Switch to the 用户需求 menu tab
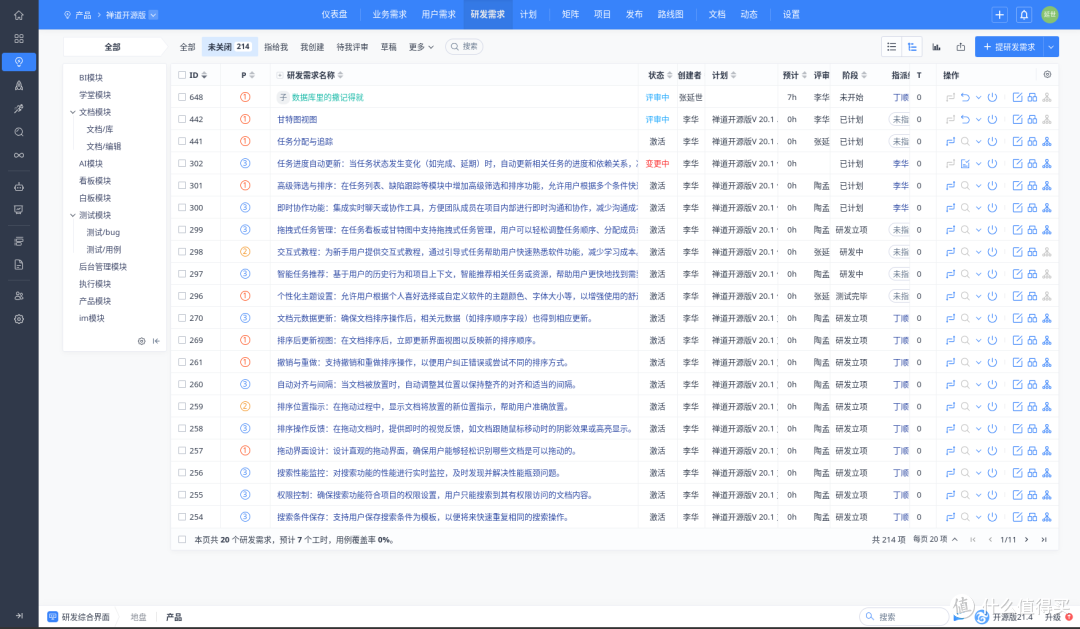 (x=439, y=14)
